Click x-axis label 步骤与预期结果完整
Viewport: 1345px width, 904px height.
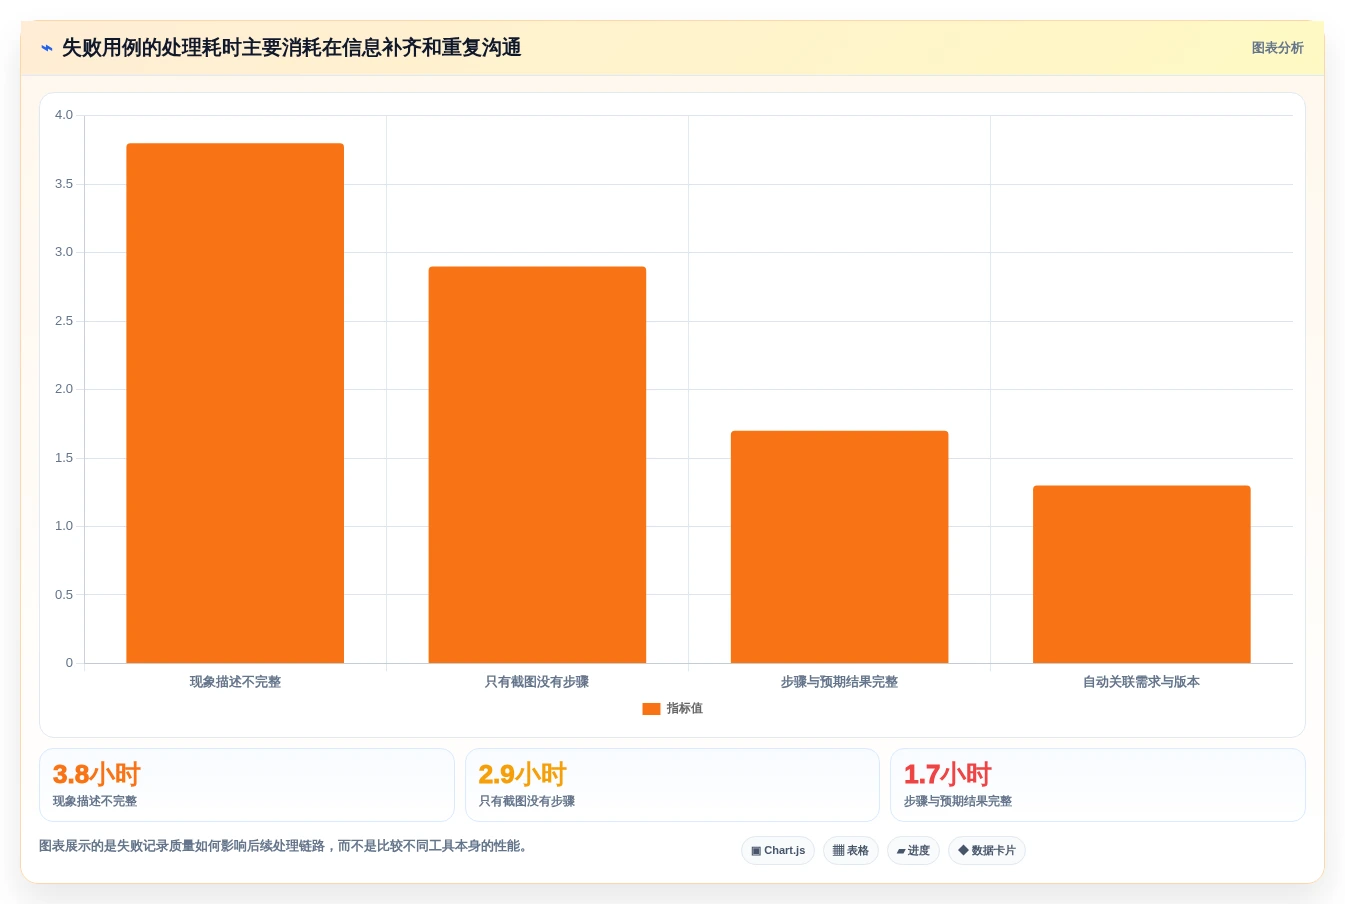(x=840, y=682)
